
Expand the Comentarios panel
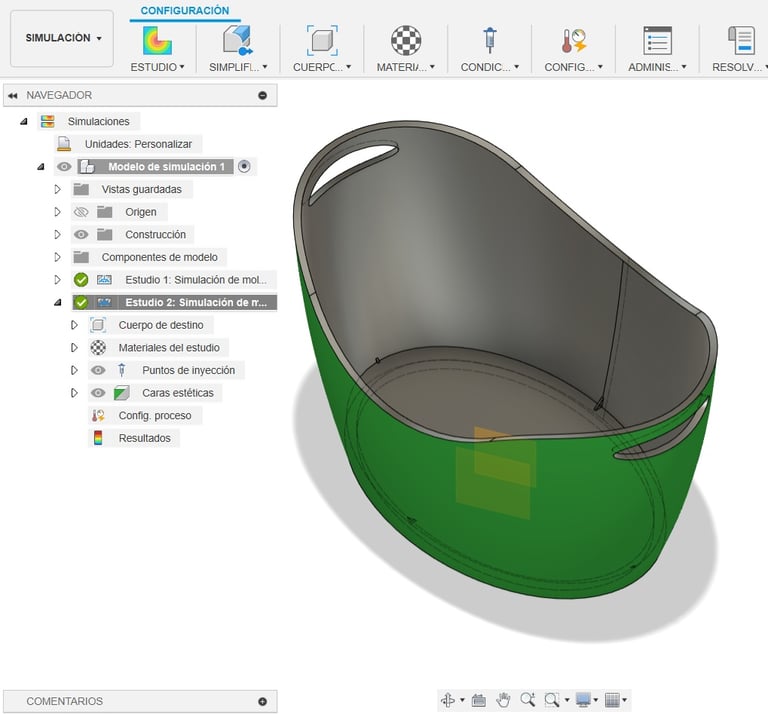[x=262, y=702]
